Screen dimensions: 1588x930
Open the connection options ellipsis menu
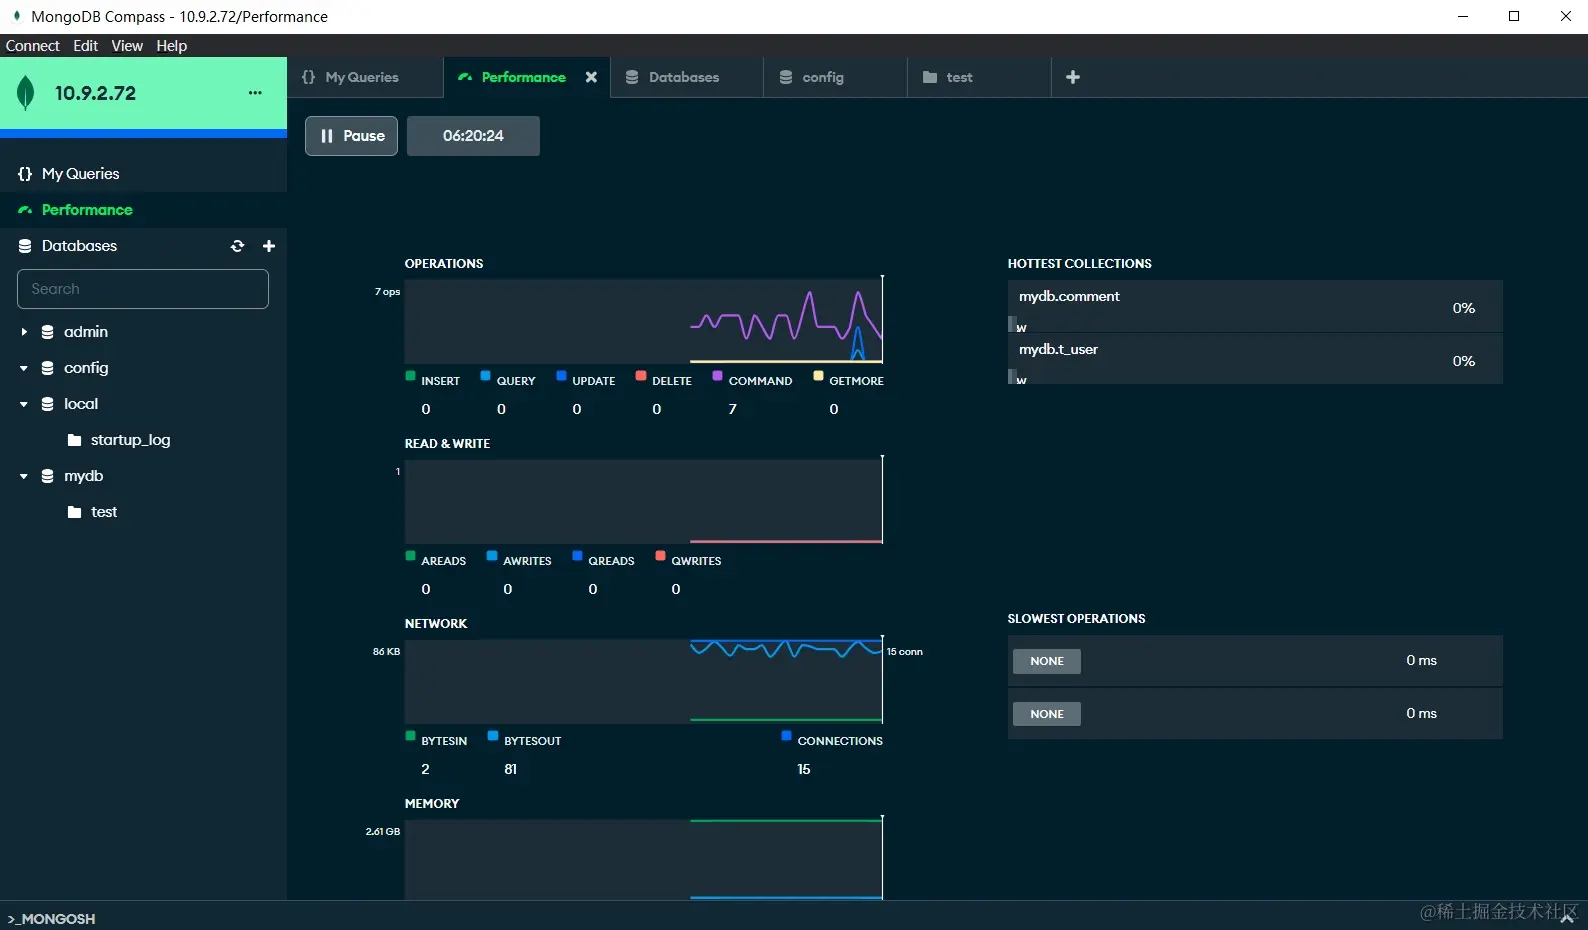click(255, 92)
